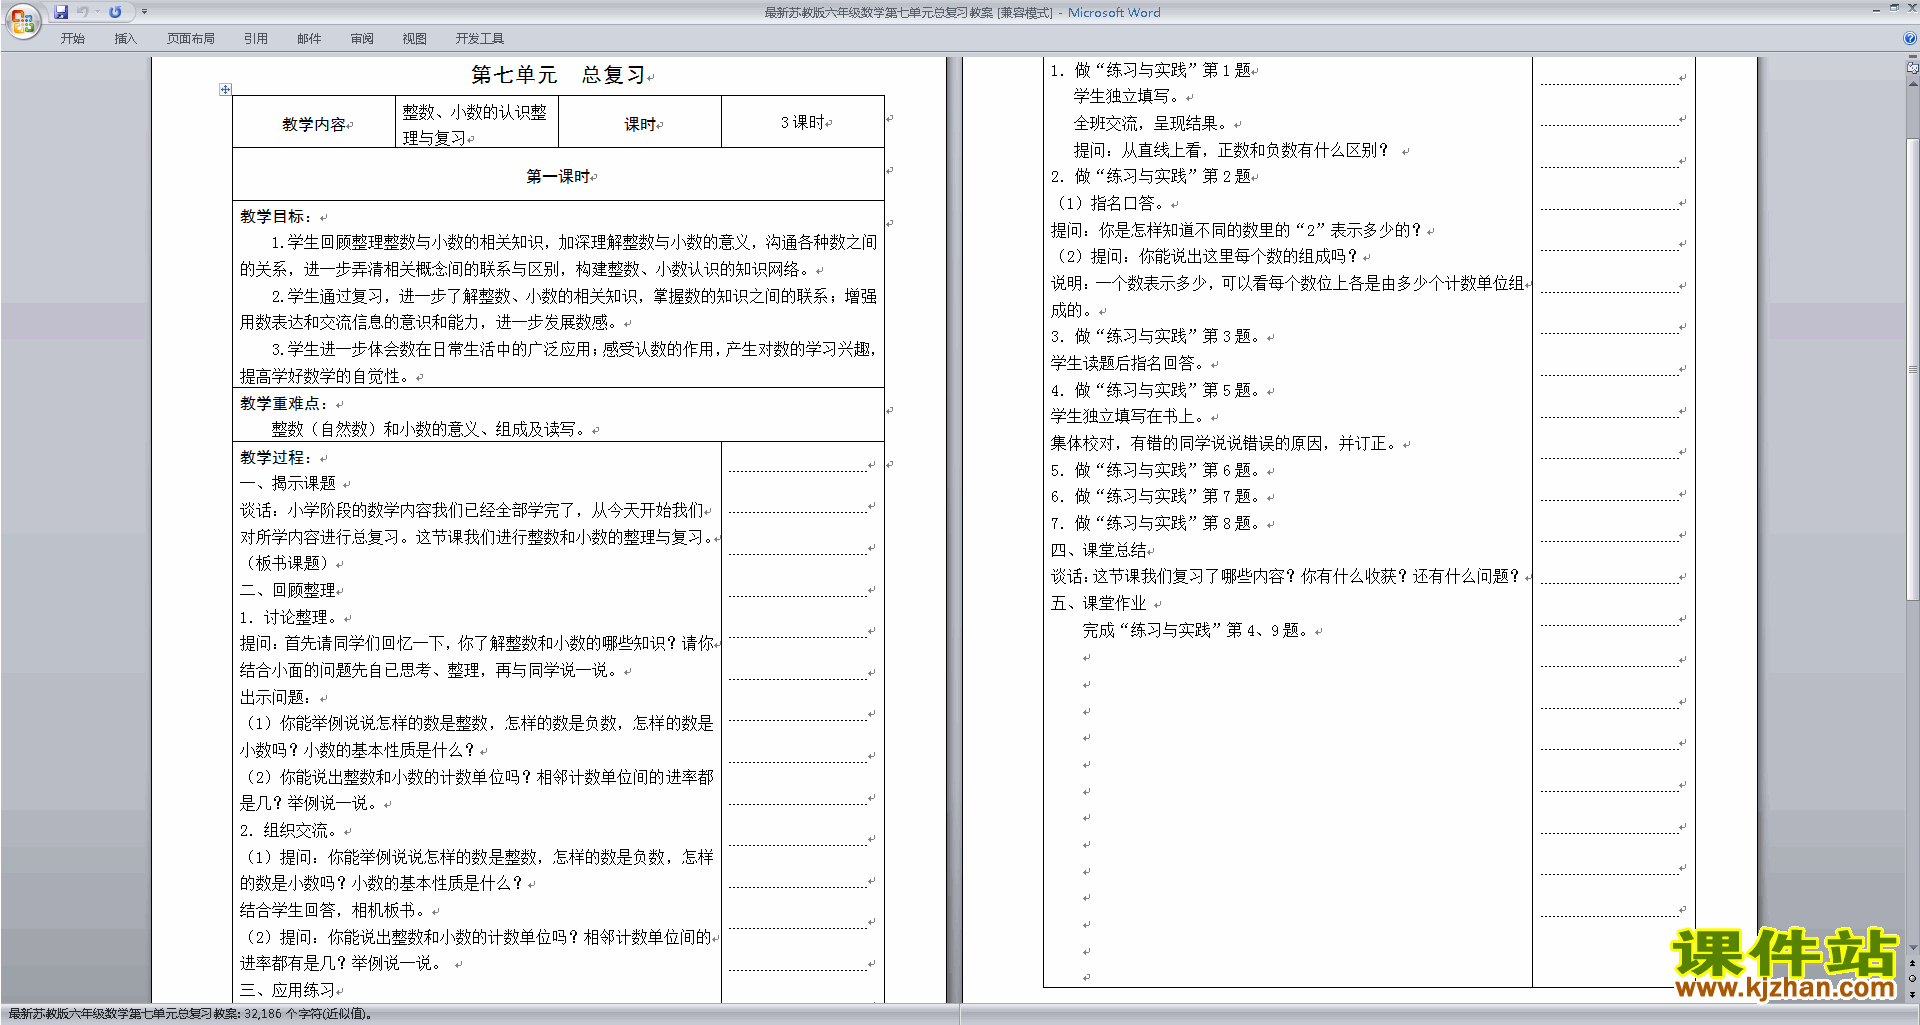Click the line '三、应用练习'
1920x1025 pixels.
(x=288, y=990)
